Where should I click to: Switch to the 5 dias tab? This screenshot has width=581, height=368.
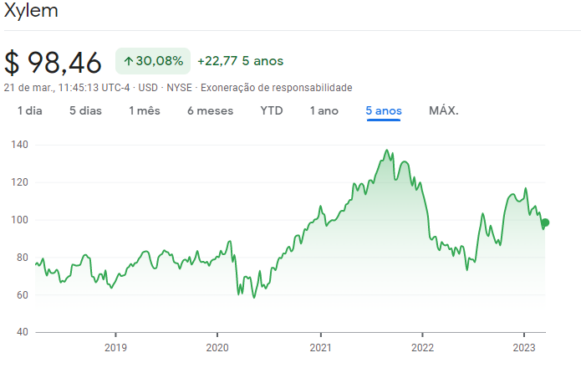click(x=86, y=111)
